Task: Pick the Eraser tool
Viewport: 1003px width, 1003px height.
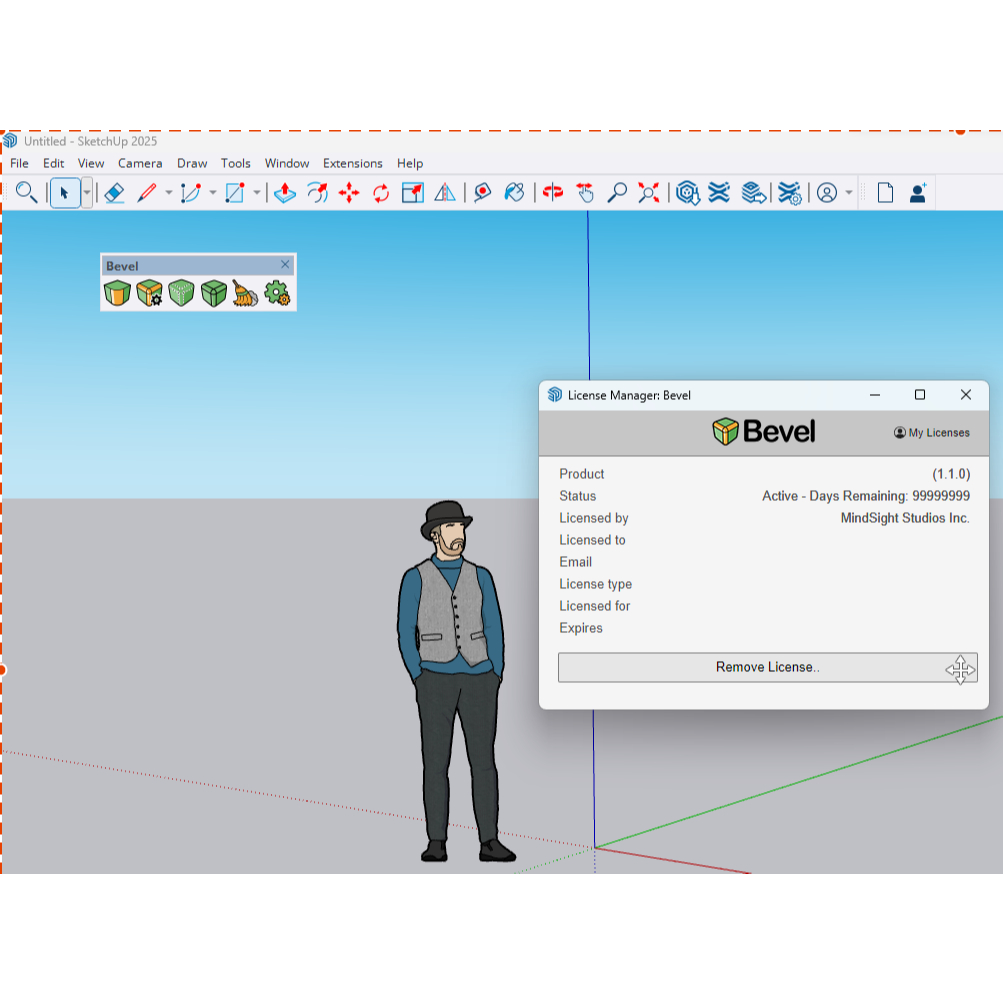Action: pos(115,193)
